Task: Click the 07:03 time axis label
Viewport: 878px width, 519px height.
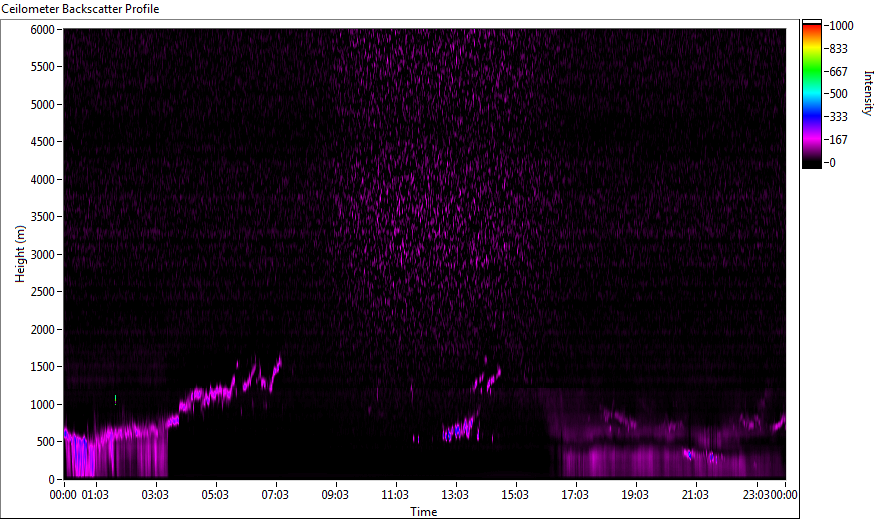Action: [x=275, y=495]
